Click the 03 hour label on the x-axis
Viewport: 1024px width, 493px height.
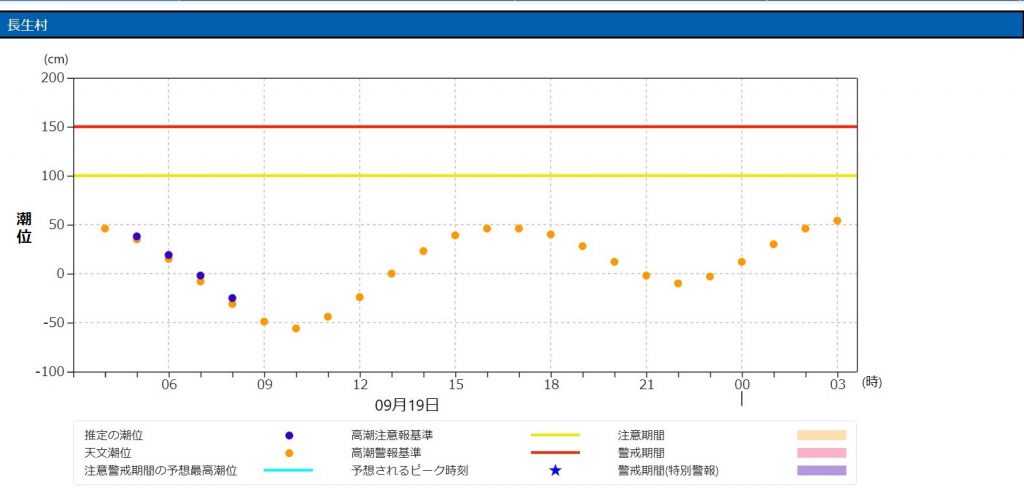(x=838, y=385)
